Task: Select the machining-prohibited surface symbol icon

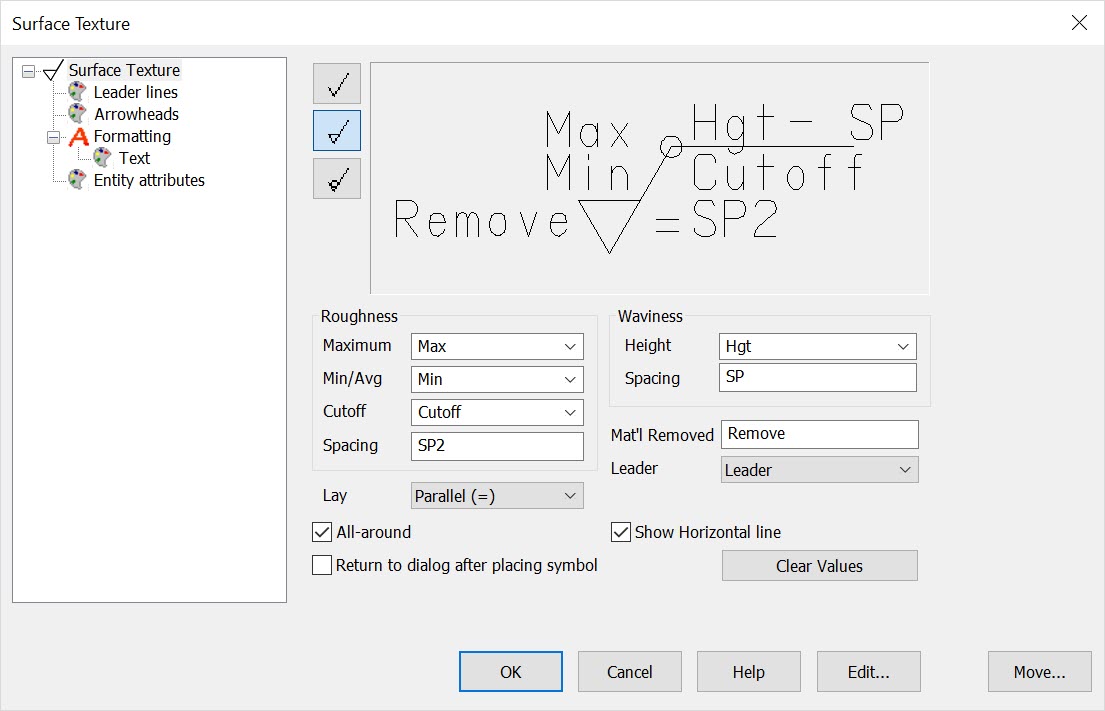Action: pyautogui.click(x=336, y=177)
